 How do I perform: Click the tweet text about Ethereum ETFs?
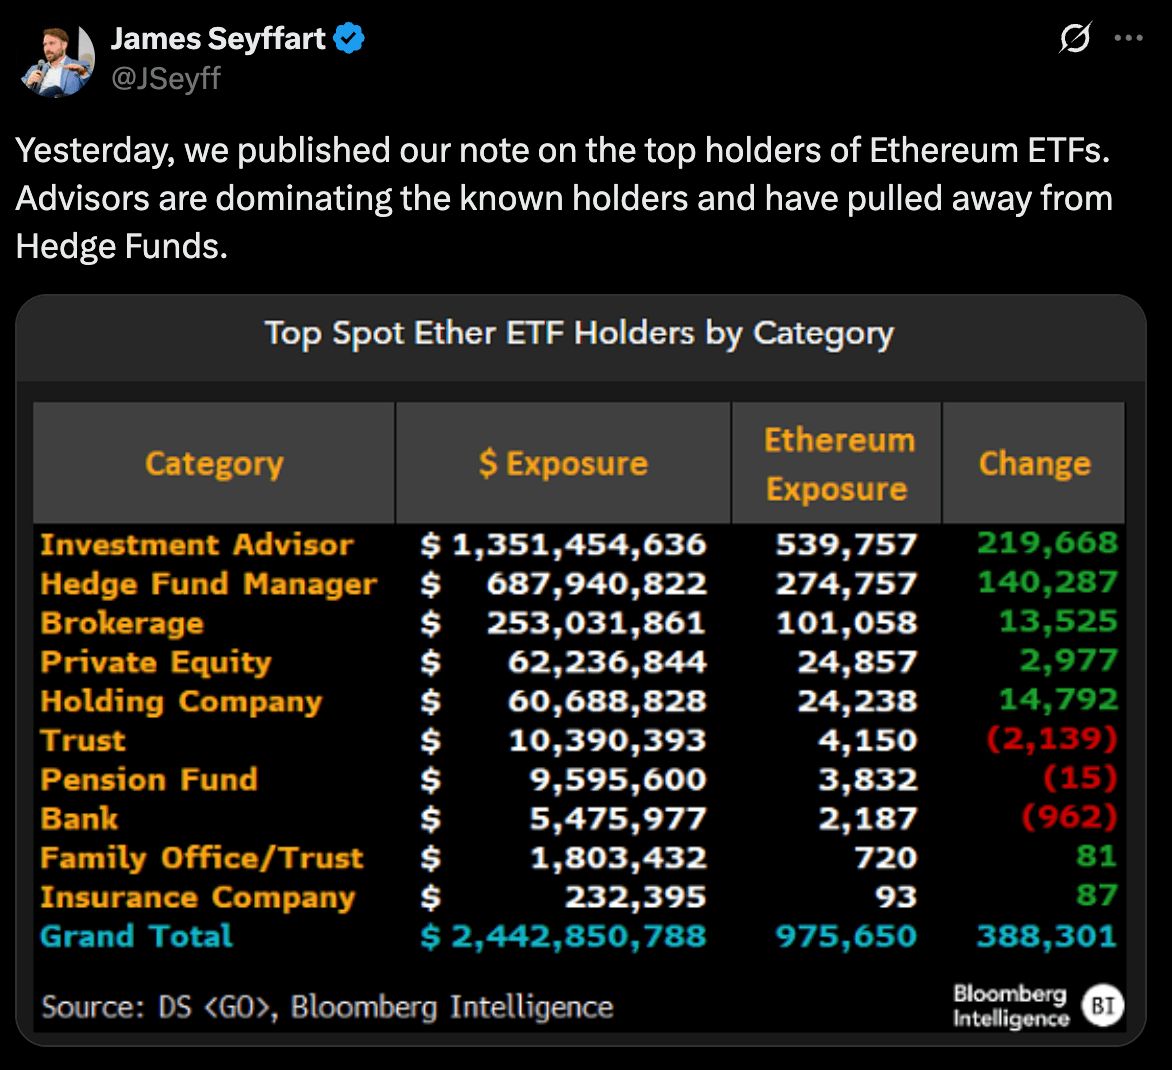tap(564, 198)
